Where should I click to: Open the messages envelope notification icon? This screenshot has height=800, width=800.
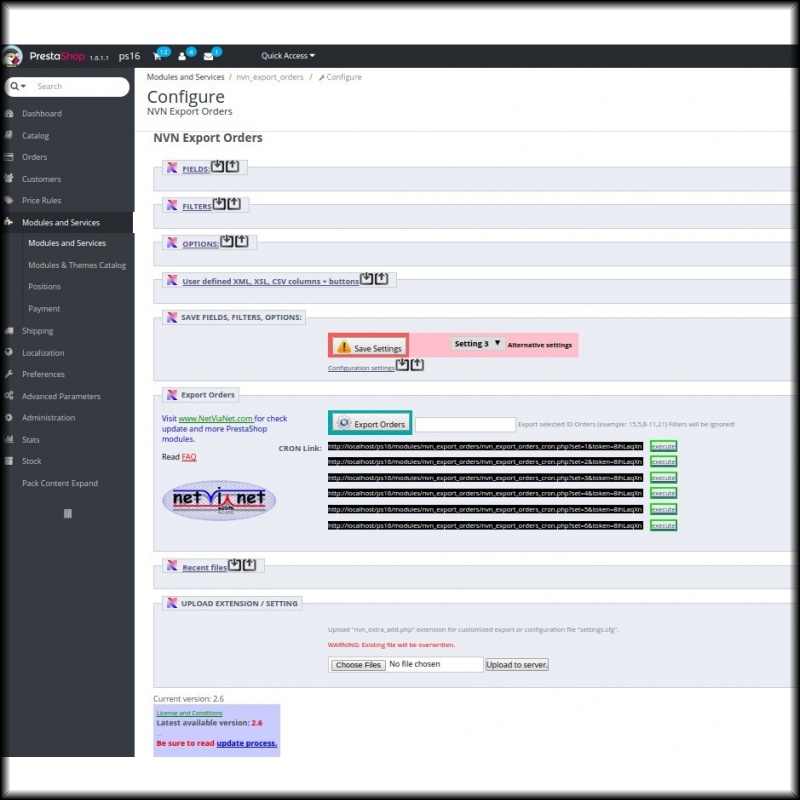click(x=208, y=56)
